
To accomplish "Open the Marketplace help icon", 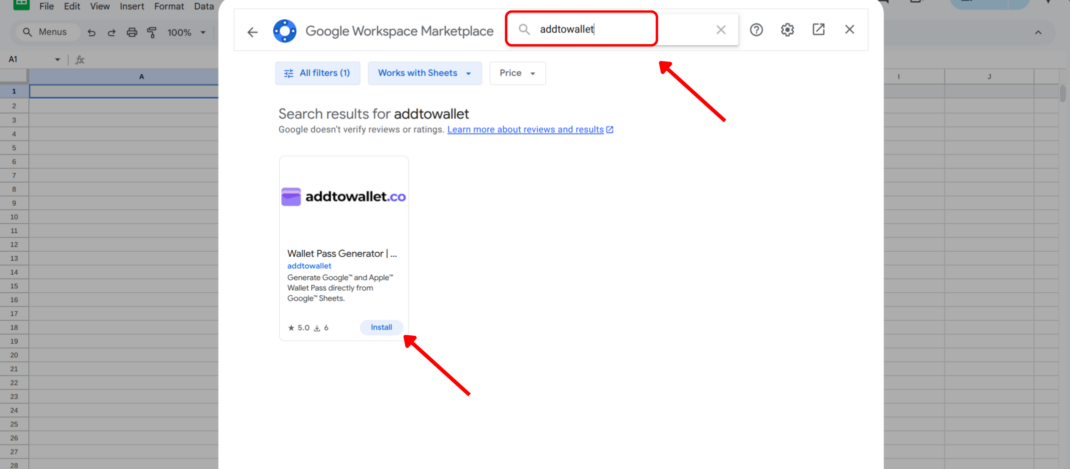I will coord(756,30).
